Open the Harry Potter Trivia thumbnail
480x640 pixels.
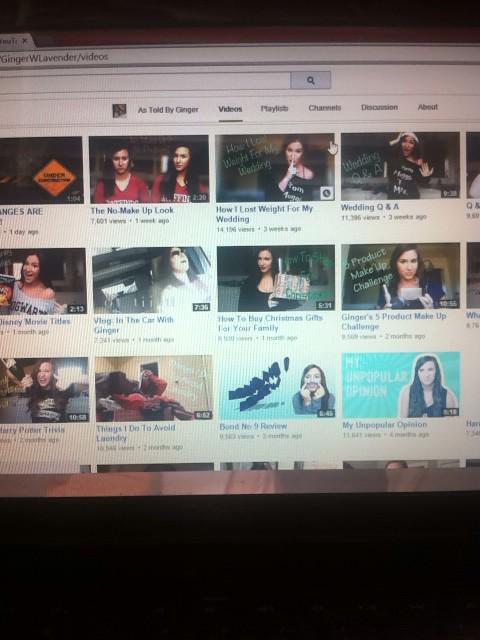[44, 390]
